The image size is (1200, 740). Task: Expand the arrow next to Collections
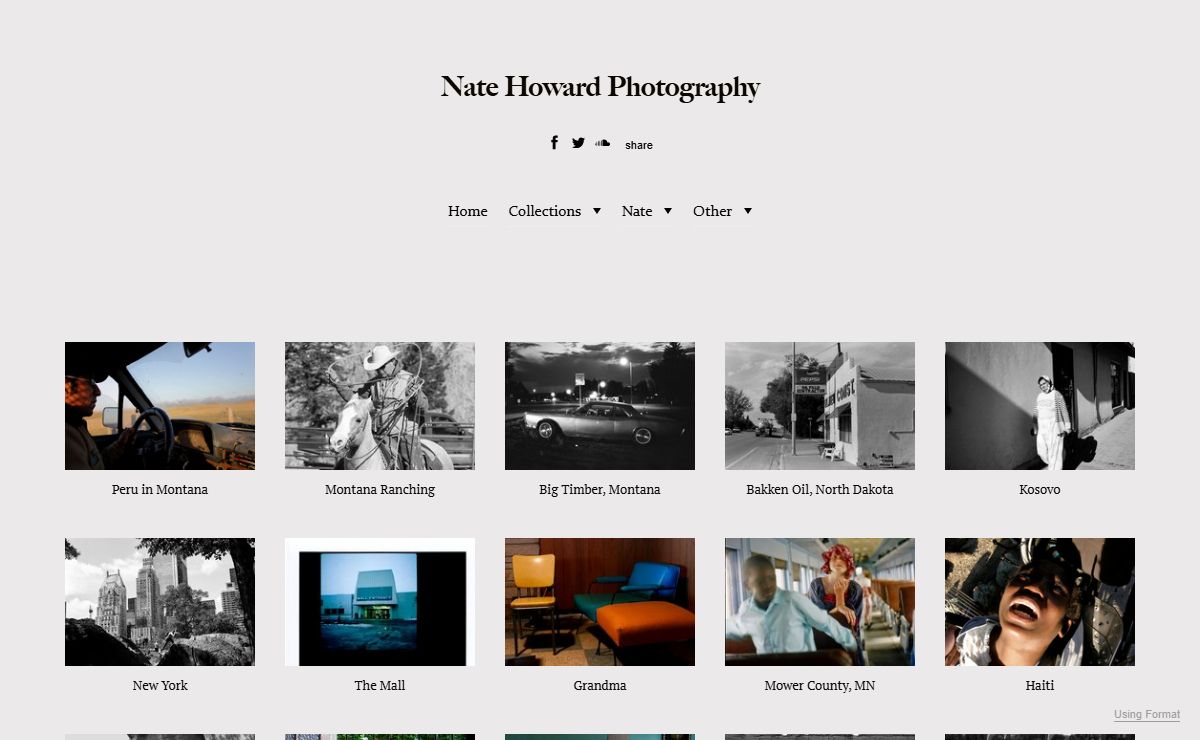(597, 211)
